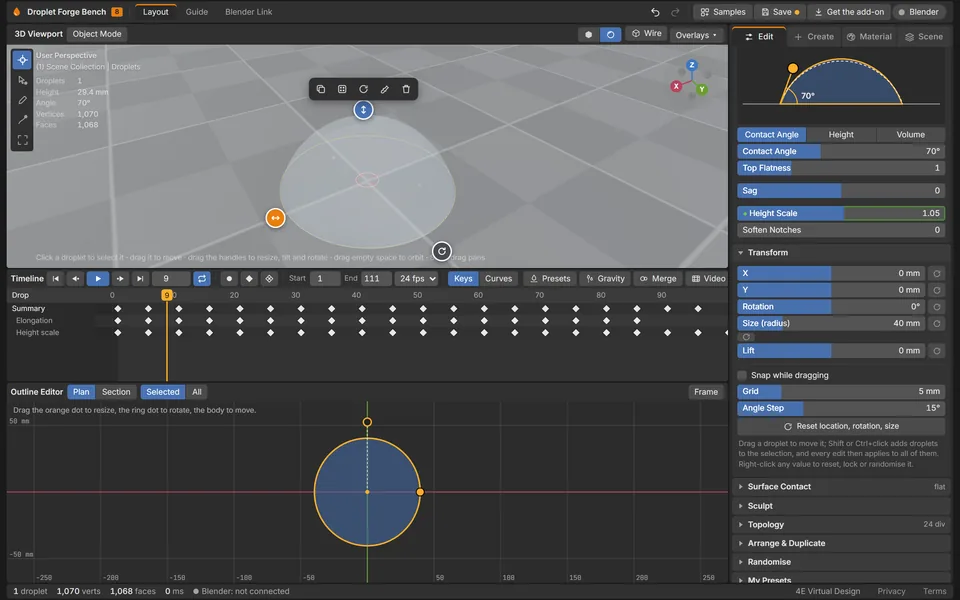Switch timeline to Keys view
Viewport: 960px width, 600px height.
point(463,279)
